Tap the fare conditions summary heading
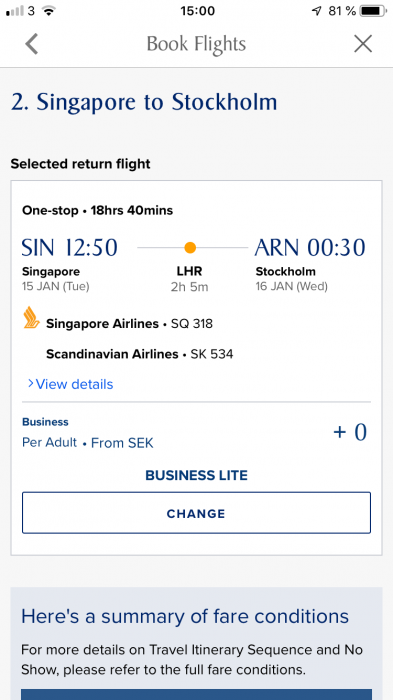393x700 pixels. coord(185,616)
